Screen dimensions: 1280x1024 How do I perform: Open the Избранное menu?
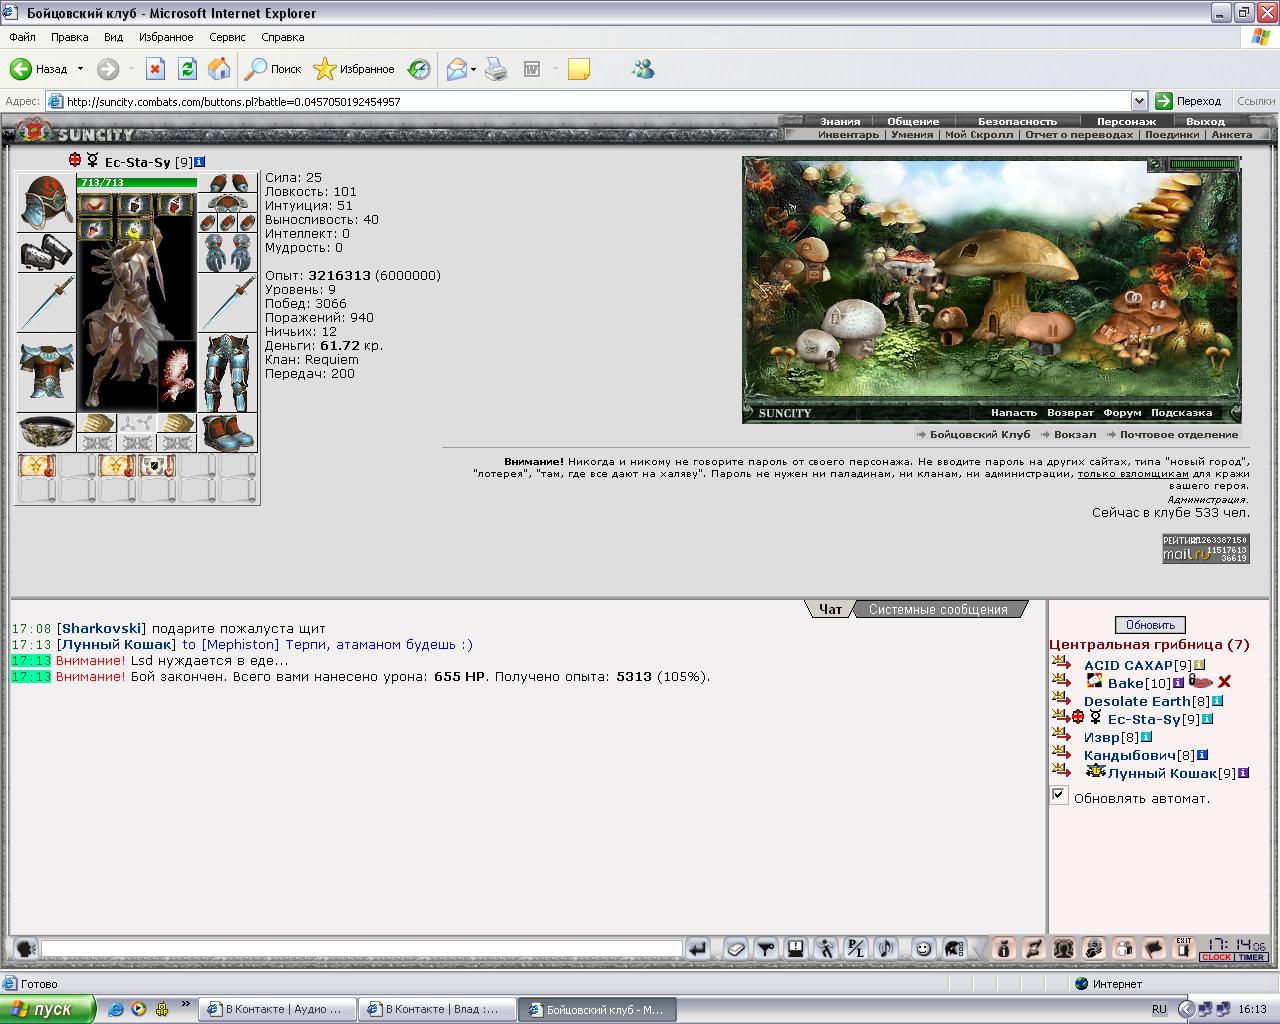pyautogui.click(x=166, y=37)
